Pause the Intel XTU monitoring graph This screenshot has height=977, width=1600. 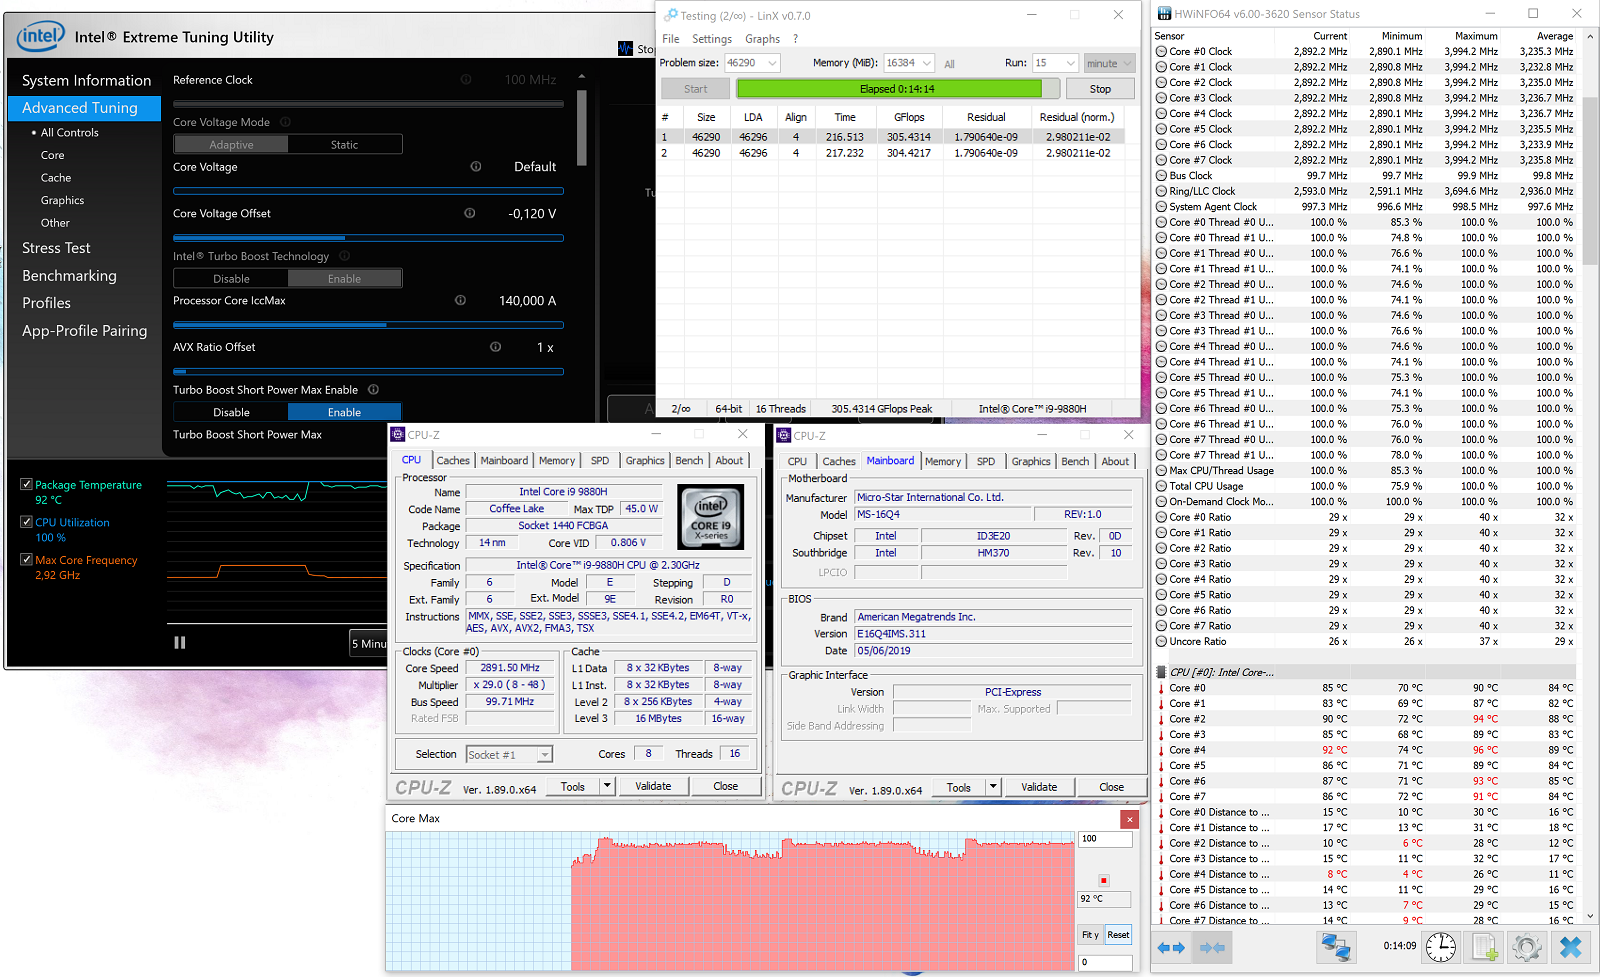point(180,643)
